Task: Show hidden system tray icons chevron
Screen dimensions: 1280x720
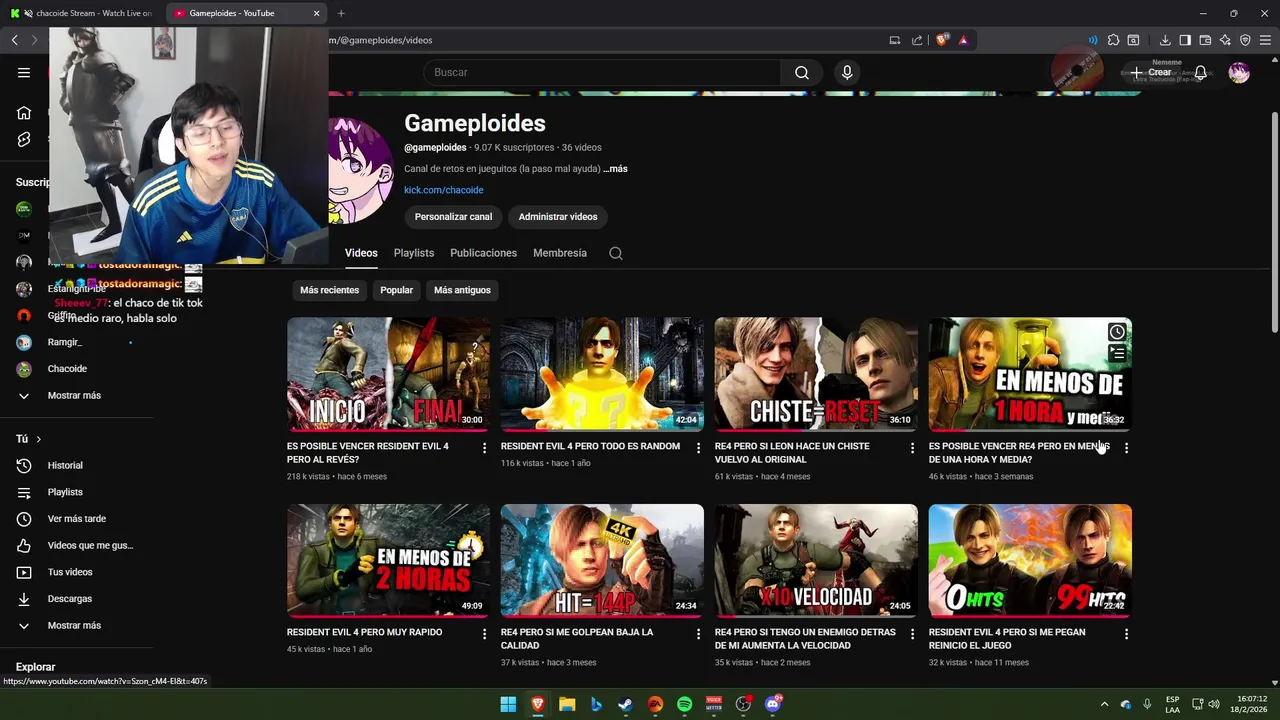Action: point(1104,704)
